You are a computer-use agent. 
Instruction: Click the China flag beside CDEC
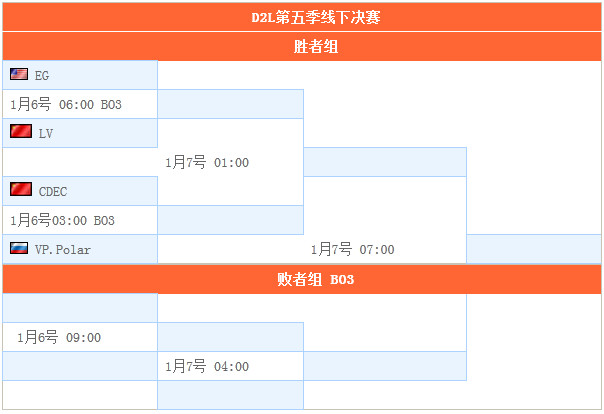(x=21, y=189)
